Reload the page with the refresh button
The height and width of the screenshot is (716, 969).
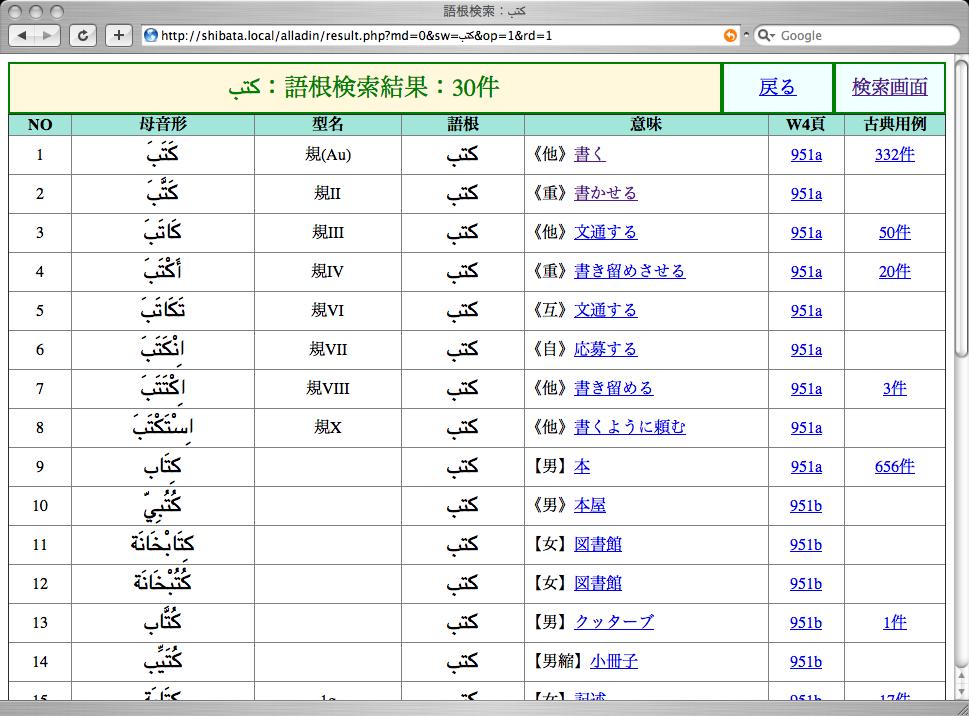coord(83,35)
